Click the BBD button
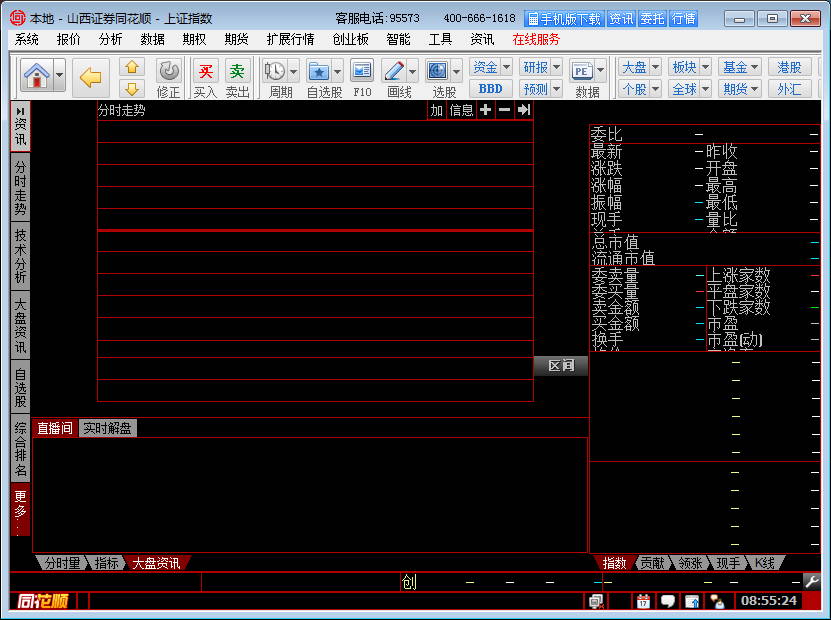Screen dimensions: 831x620 click(490, 89)
